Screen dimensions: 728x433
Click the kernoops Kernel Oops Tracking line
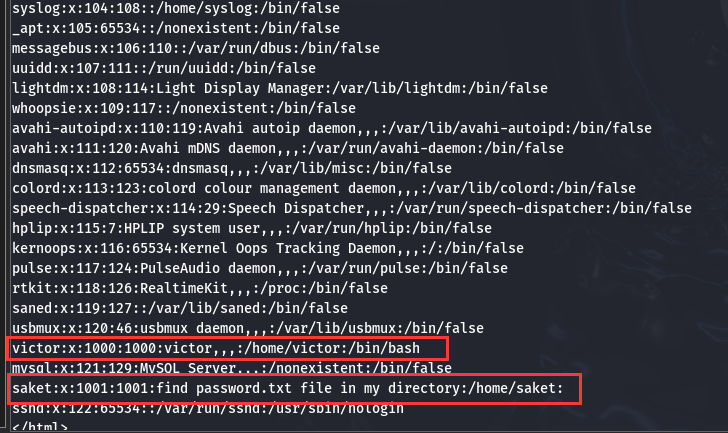(267, 248)
